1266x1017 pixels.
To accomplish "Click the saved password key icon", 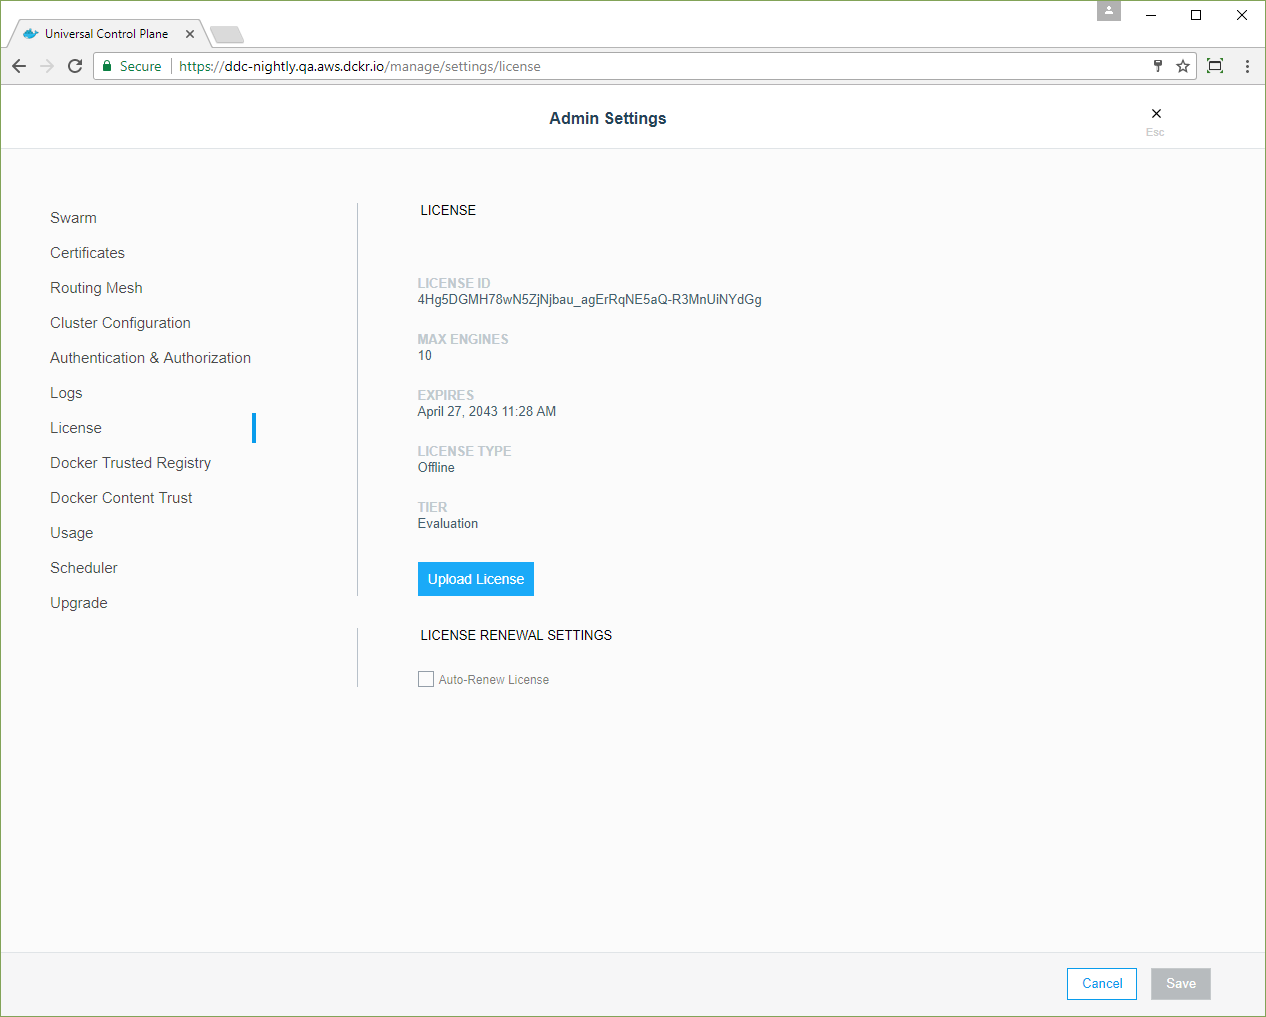I will coord(1158,66).
